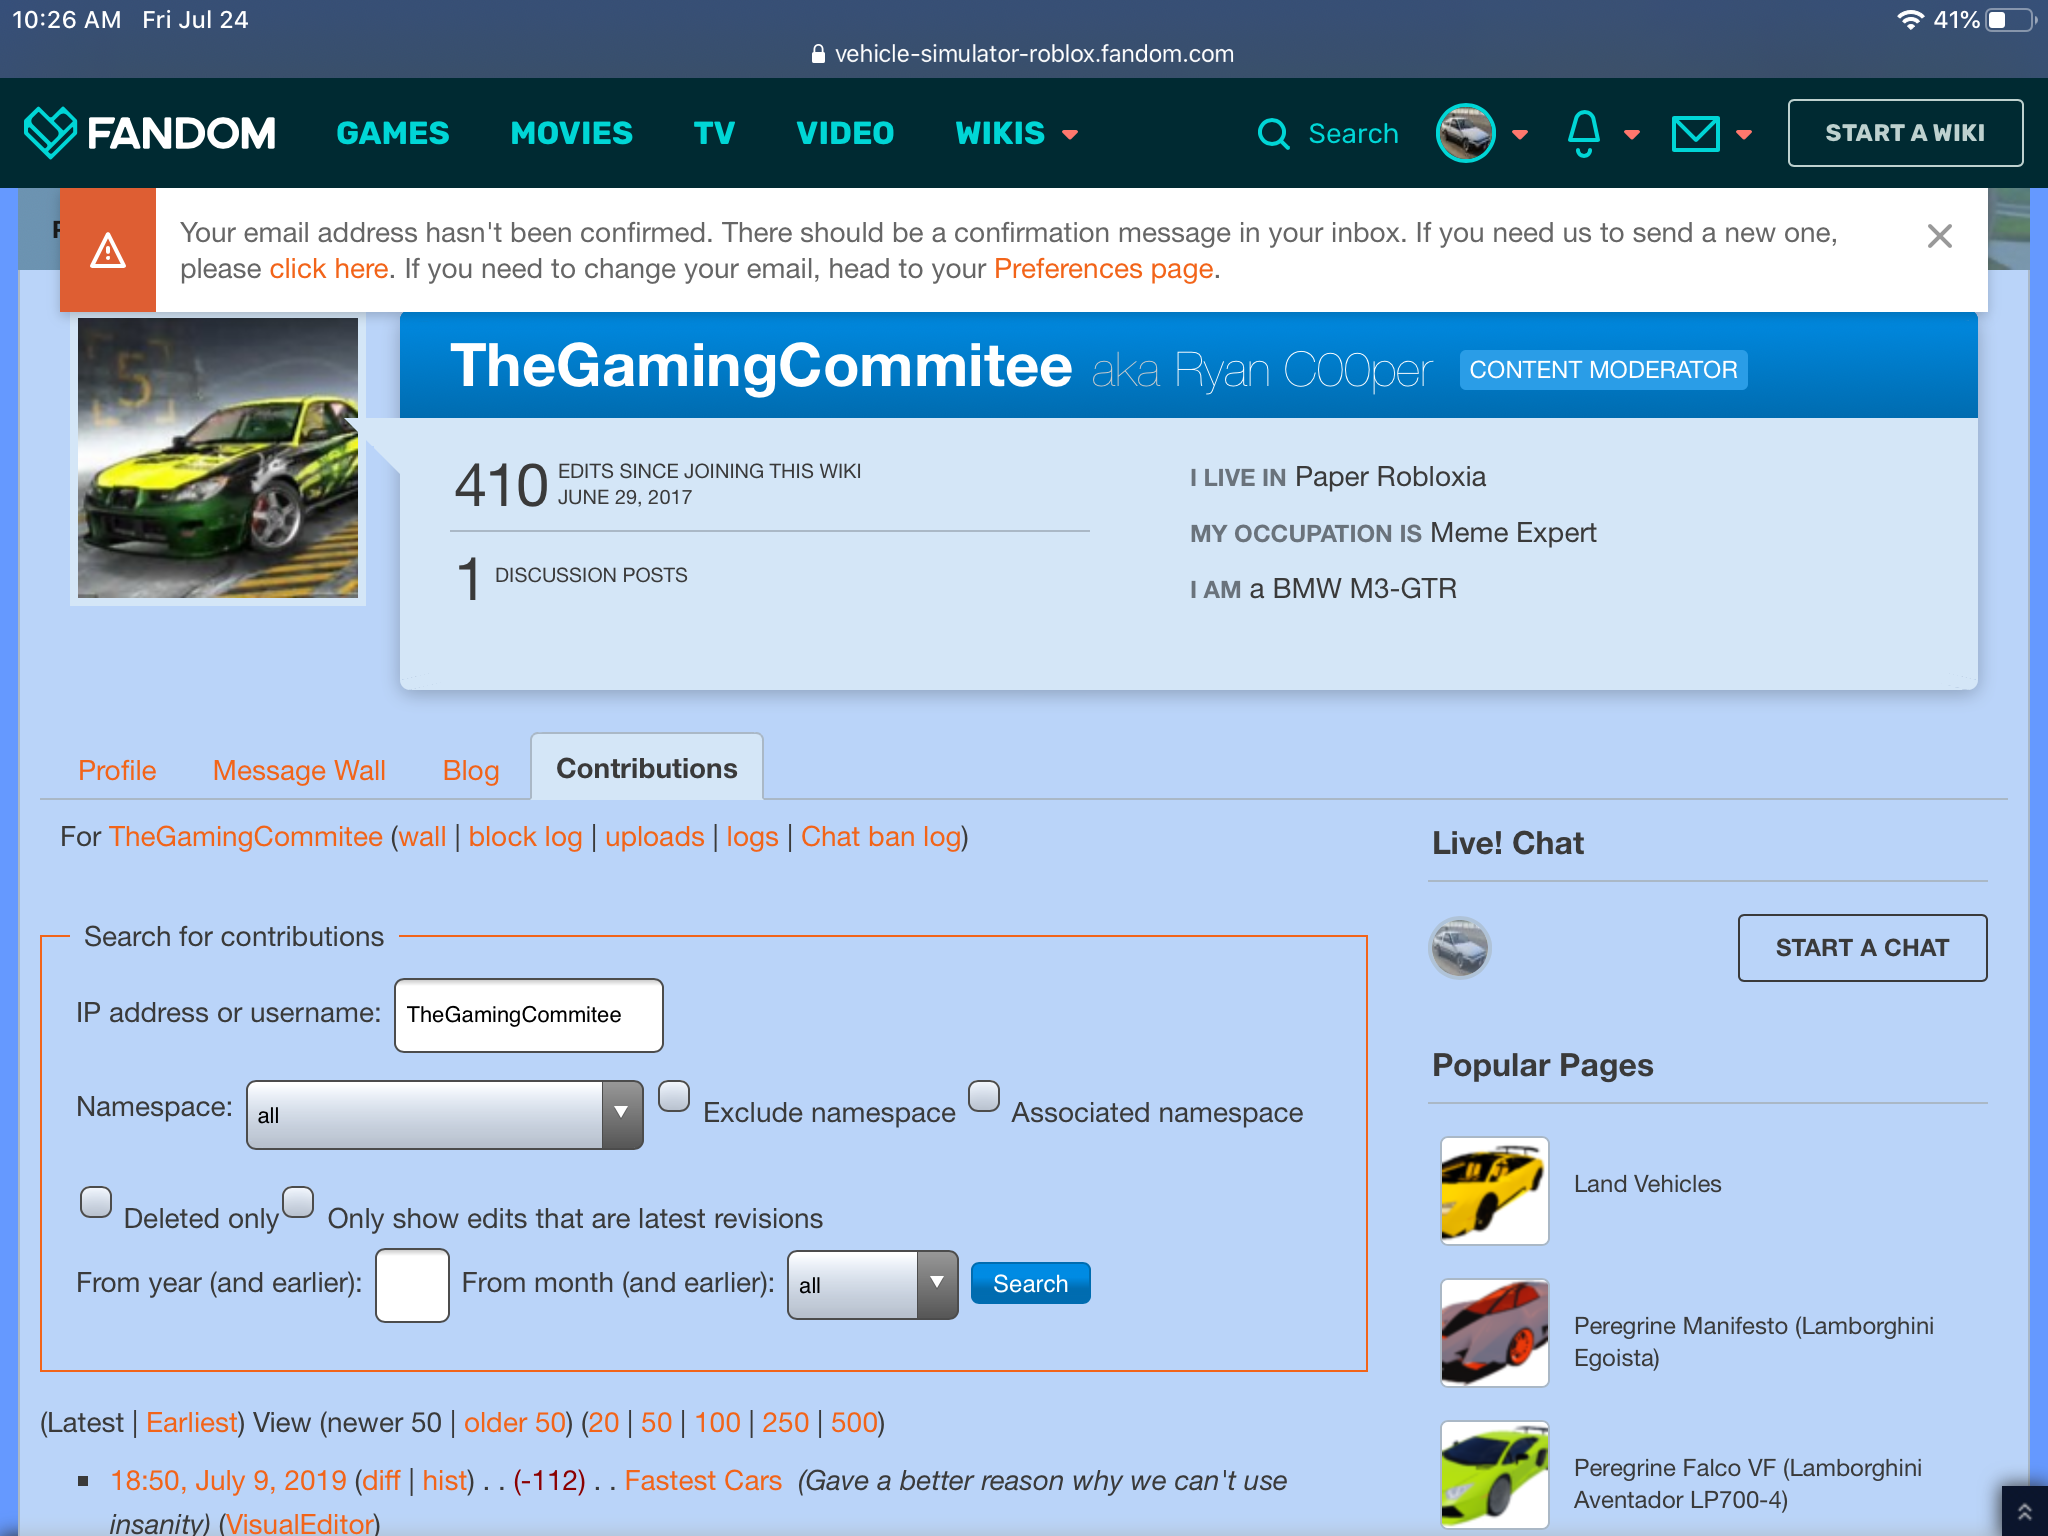Screen dimensions: 2048x1536
Task: Expand the Namespace dropdown
Action: 444,1114
